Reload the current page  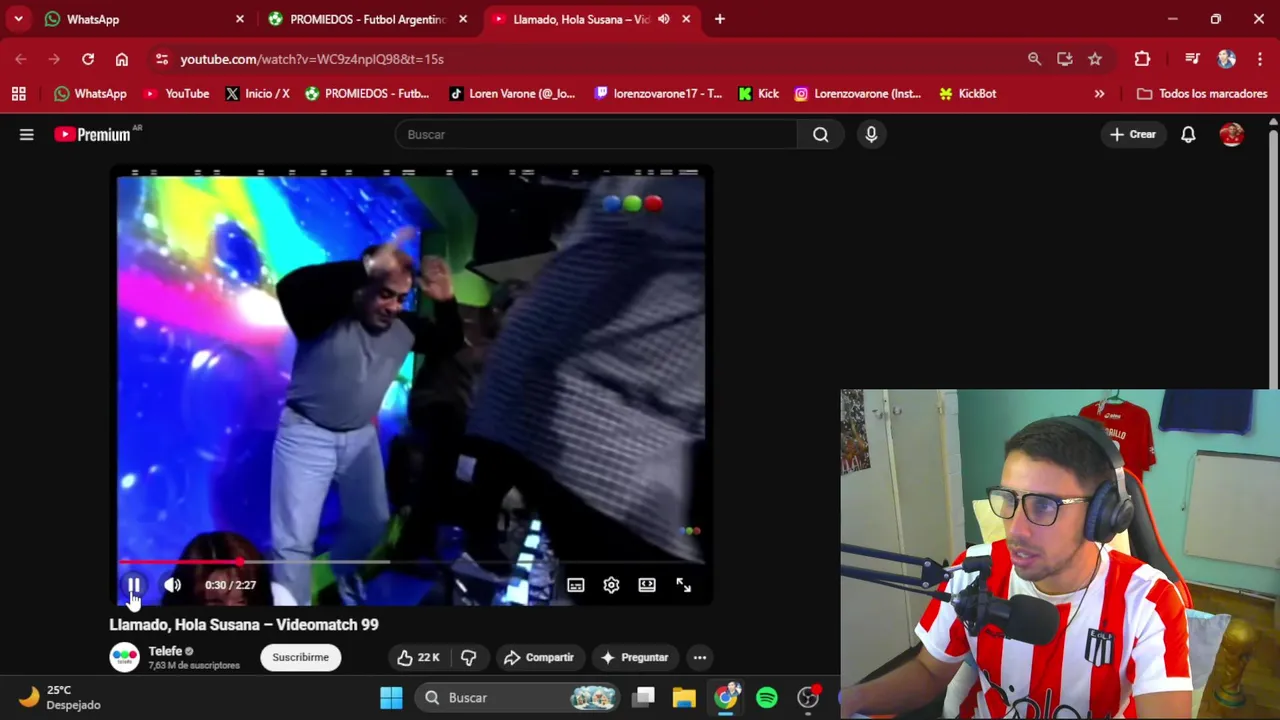point(88,59)
